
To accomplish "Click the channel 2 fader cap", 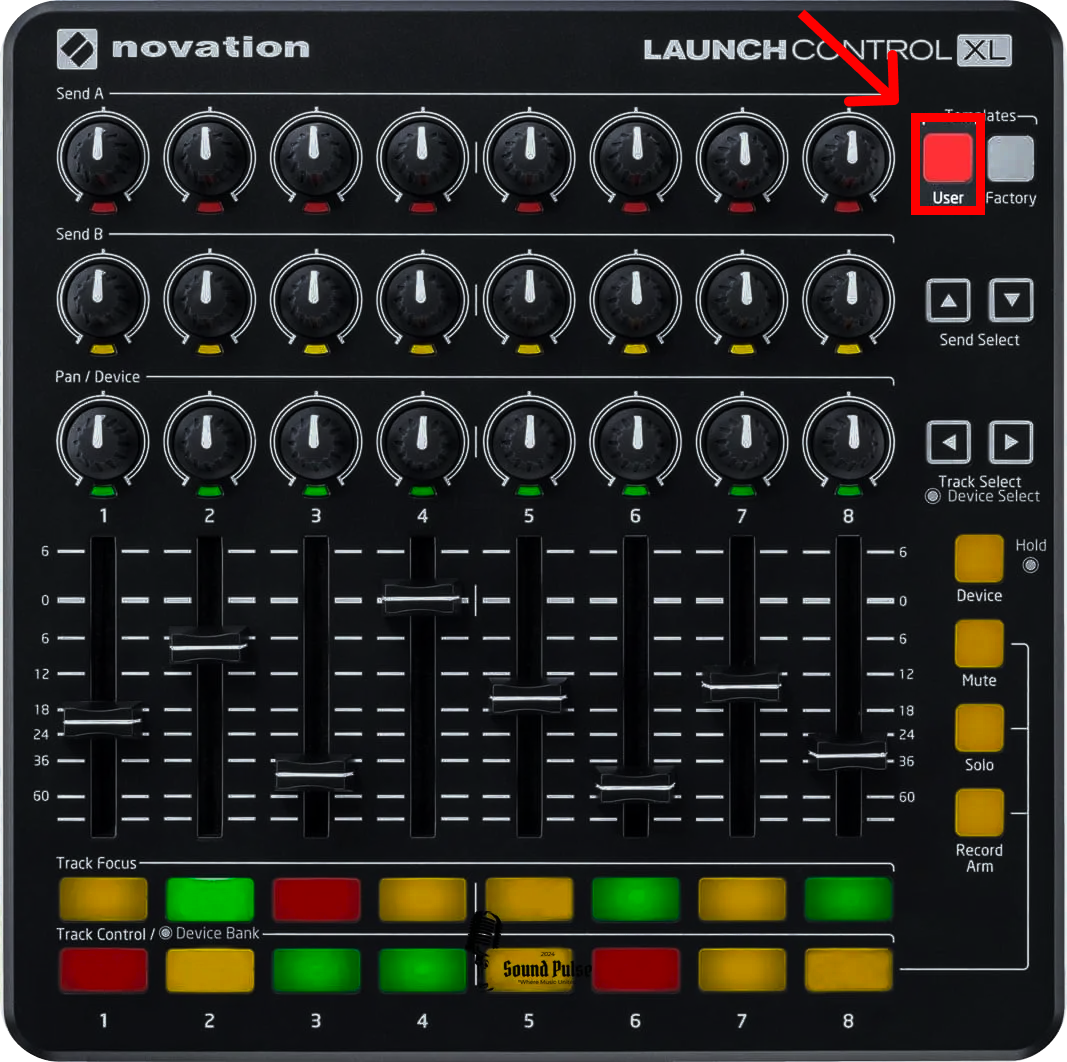I will coord(209,645).
